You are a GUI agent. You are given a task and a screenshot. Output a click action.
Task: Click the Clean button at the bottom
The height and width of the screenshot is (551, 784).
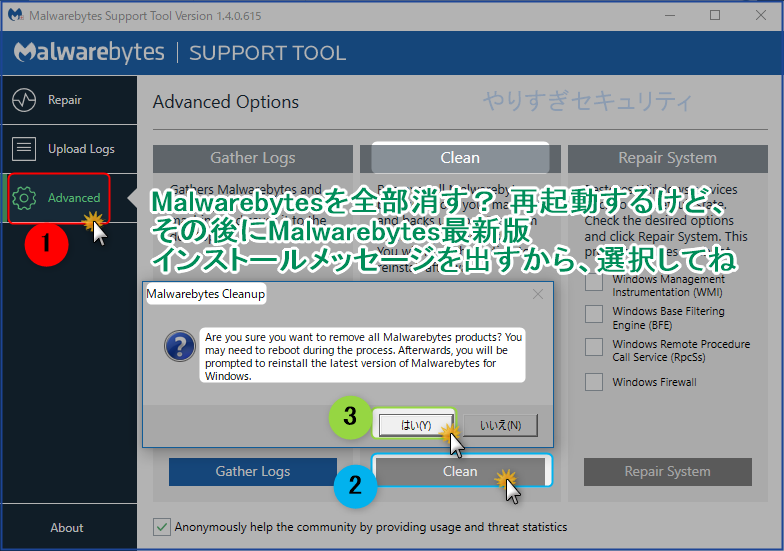click(x=460, y=472)
